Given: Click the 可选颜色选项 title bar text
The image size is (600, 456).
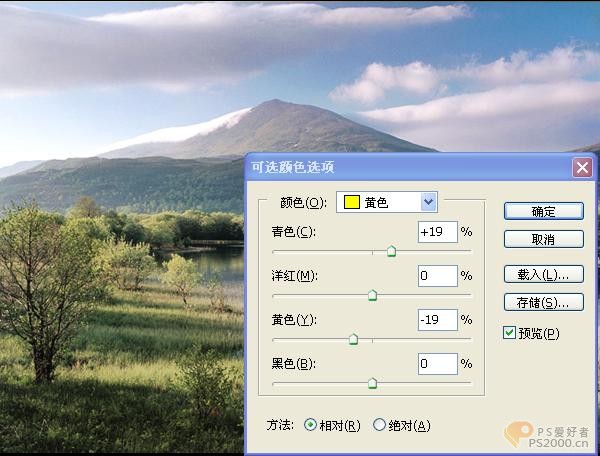Looking at the screenshot, I should [x=292, y=168].
